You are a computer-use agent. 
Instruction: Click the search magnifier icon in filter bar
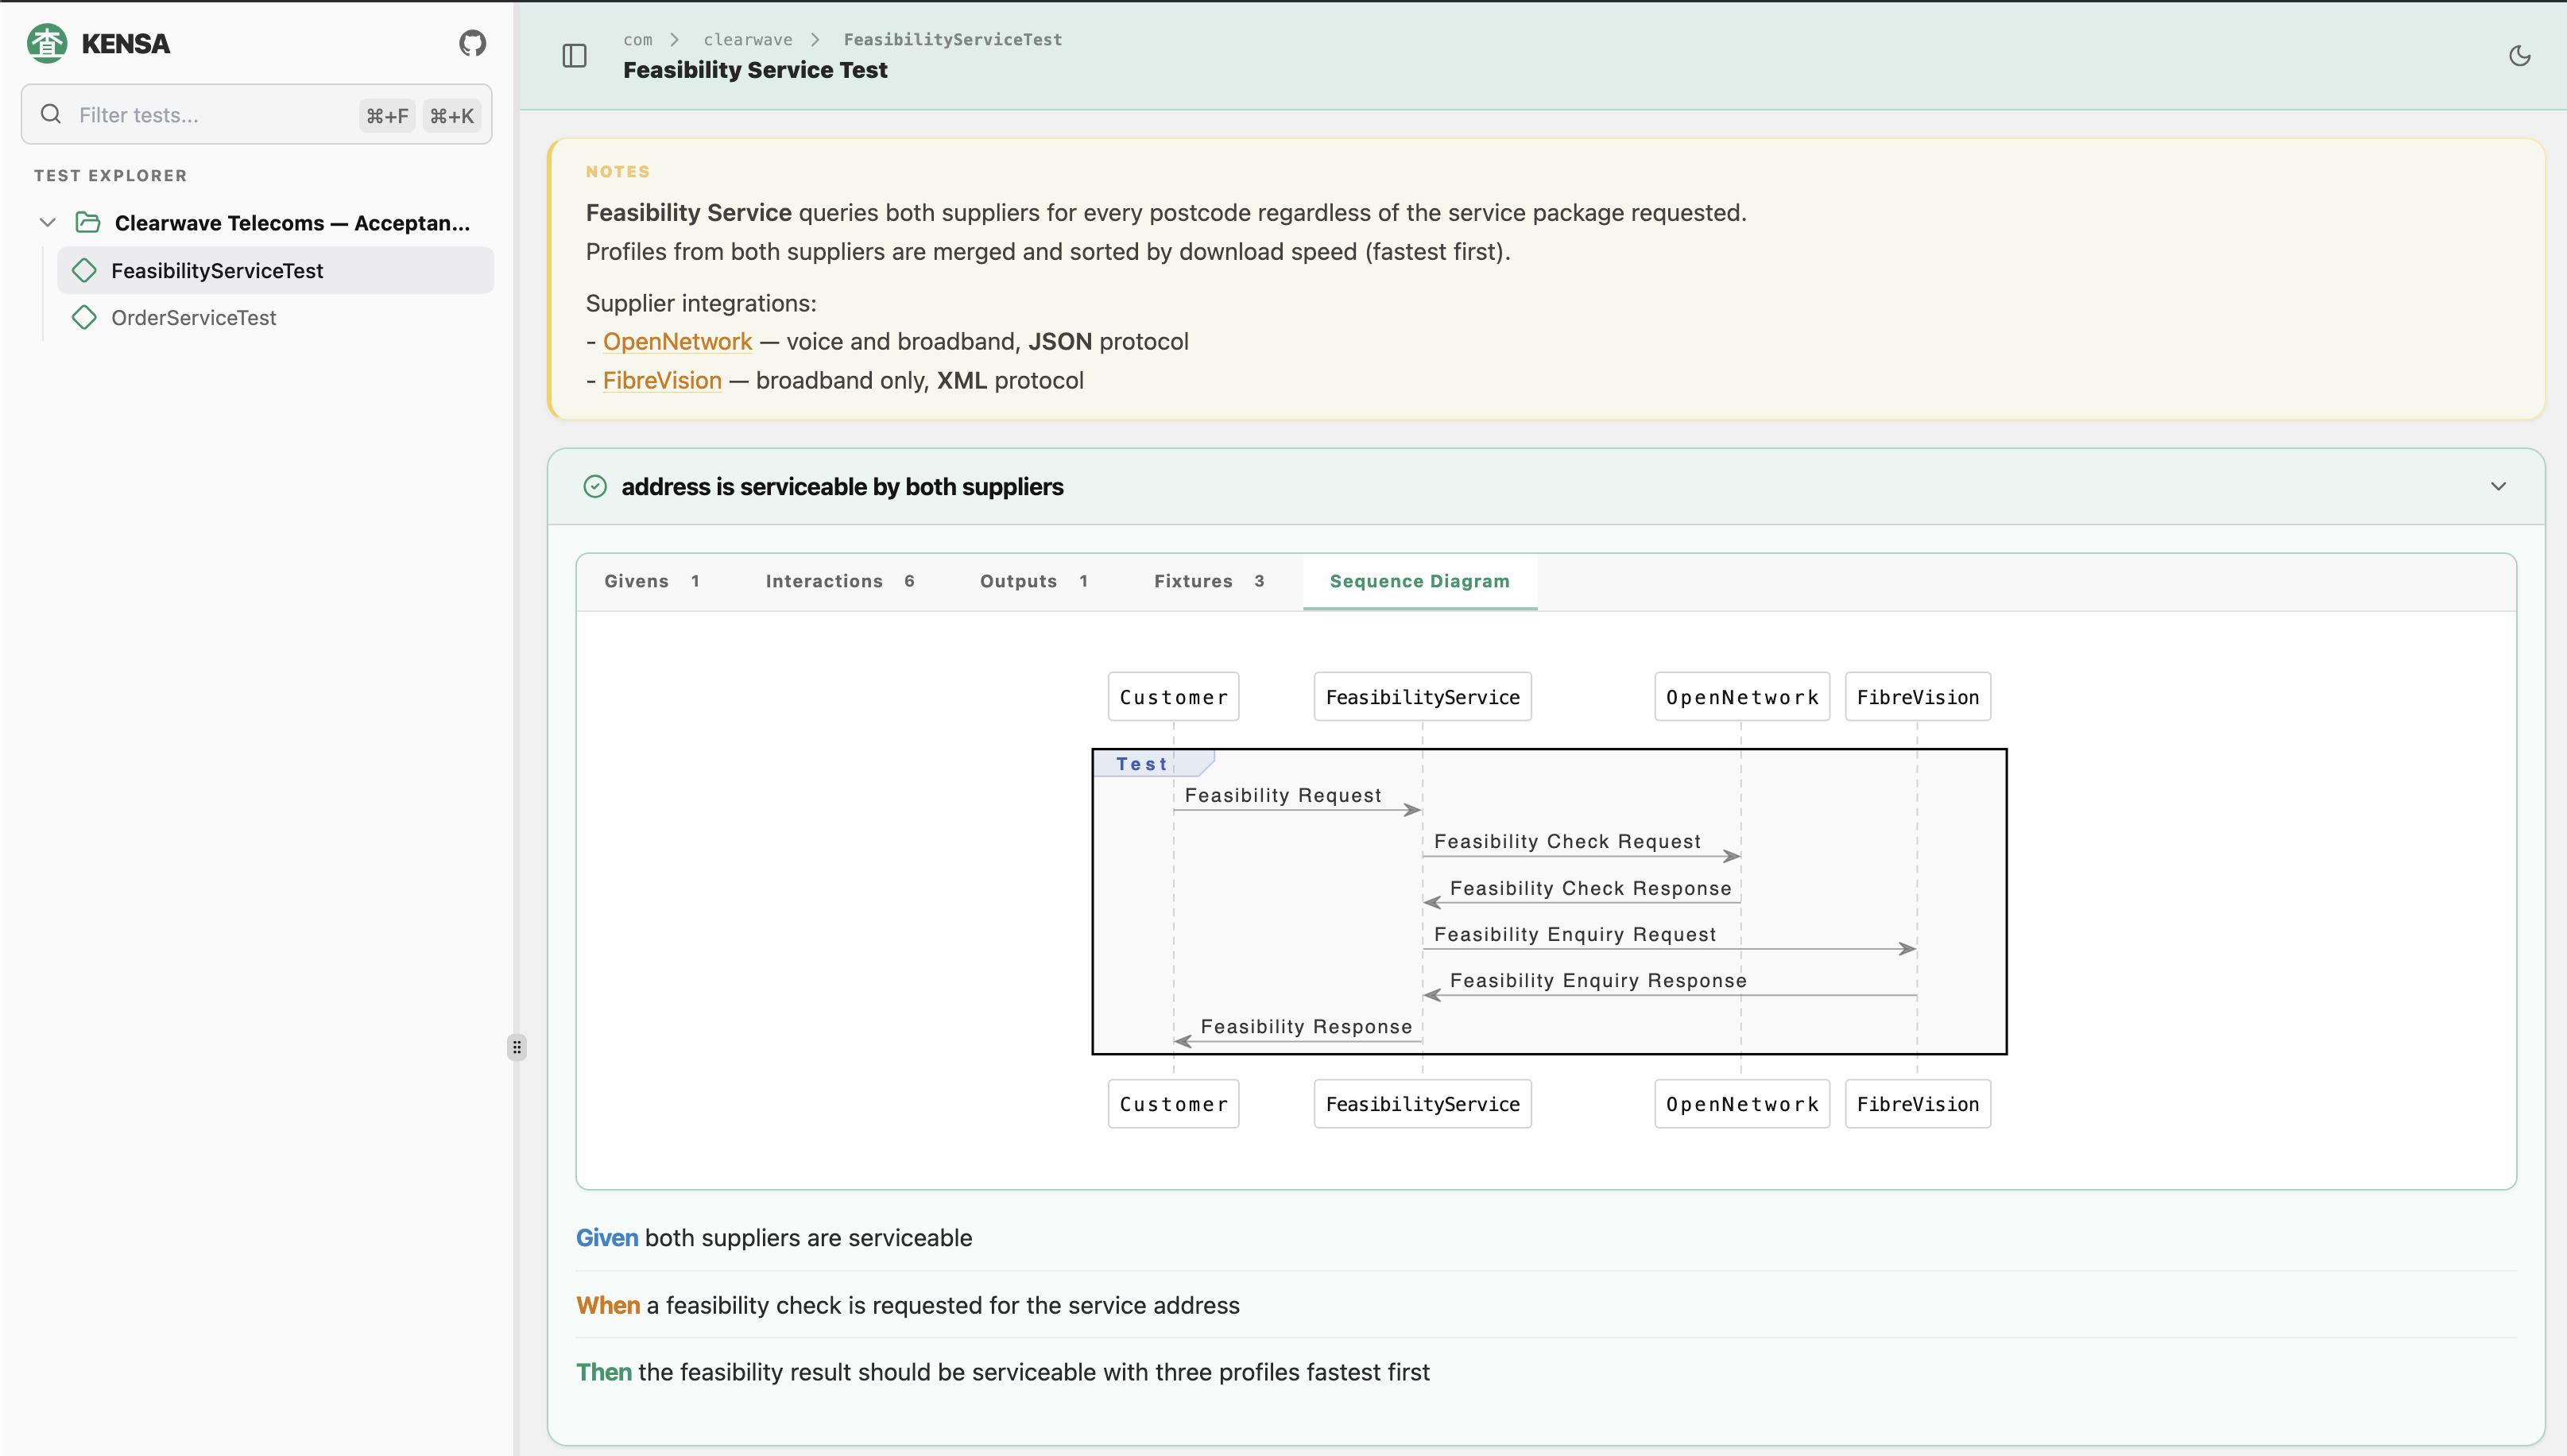pos(51,114)
